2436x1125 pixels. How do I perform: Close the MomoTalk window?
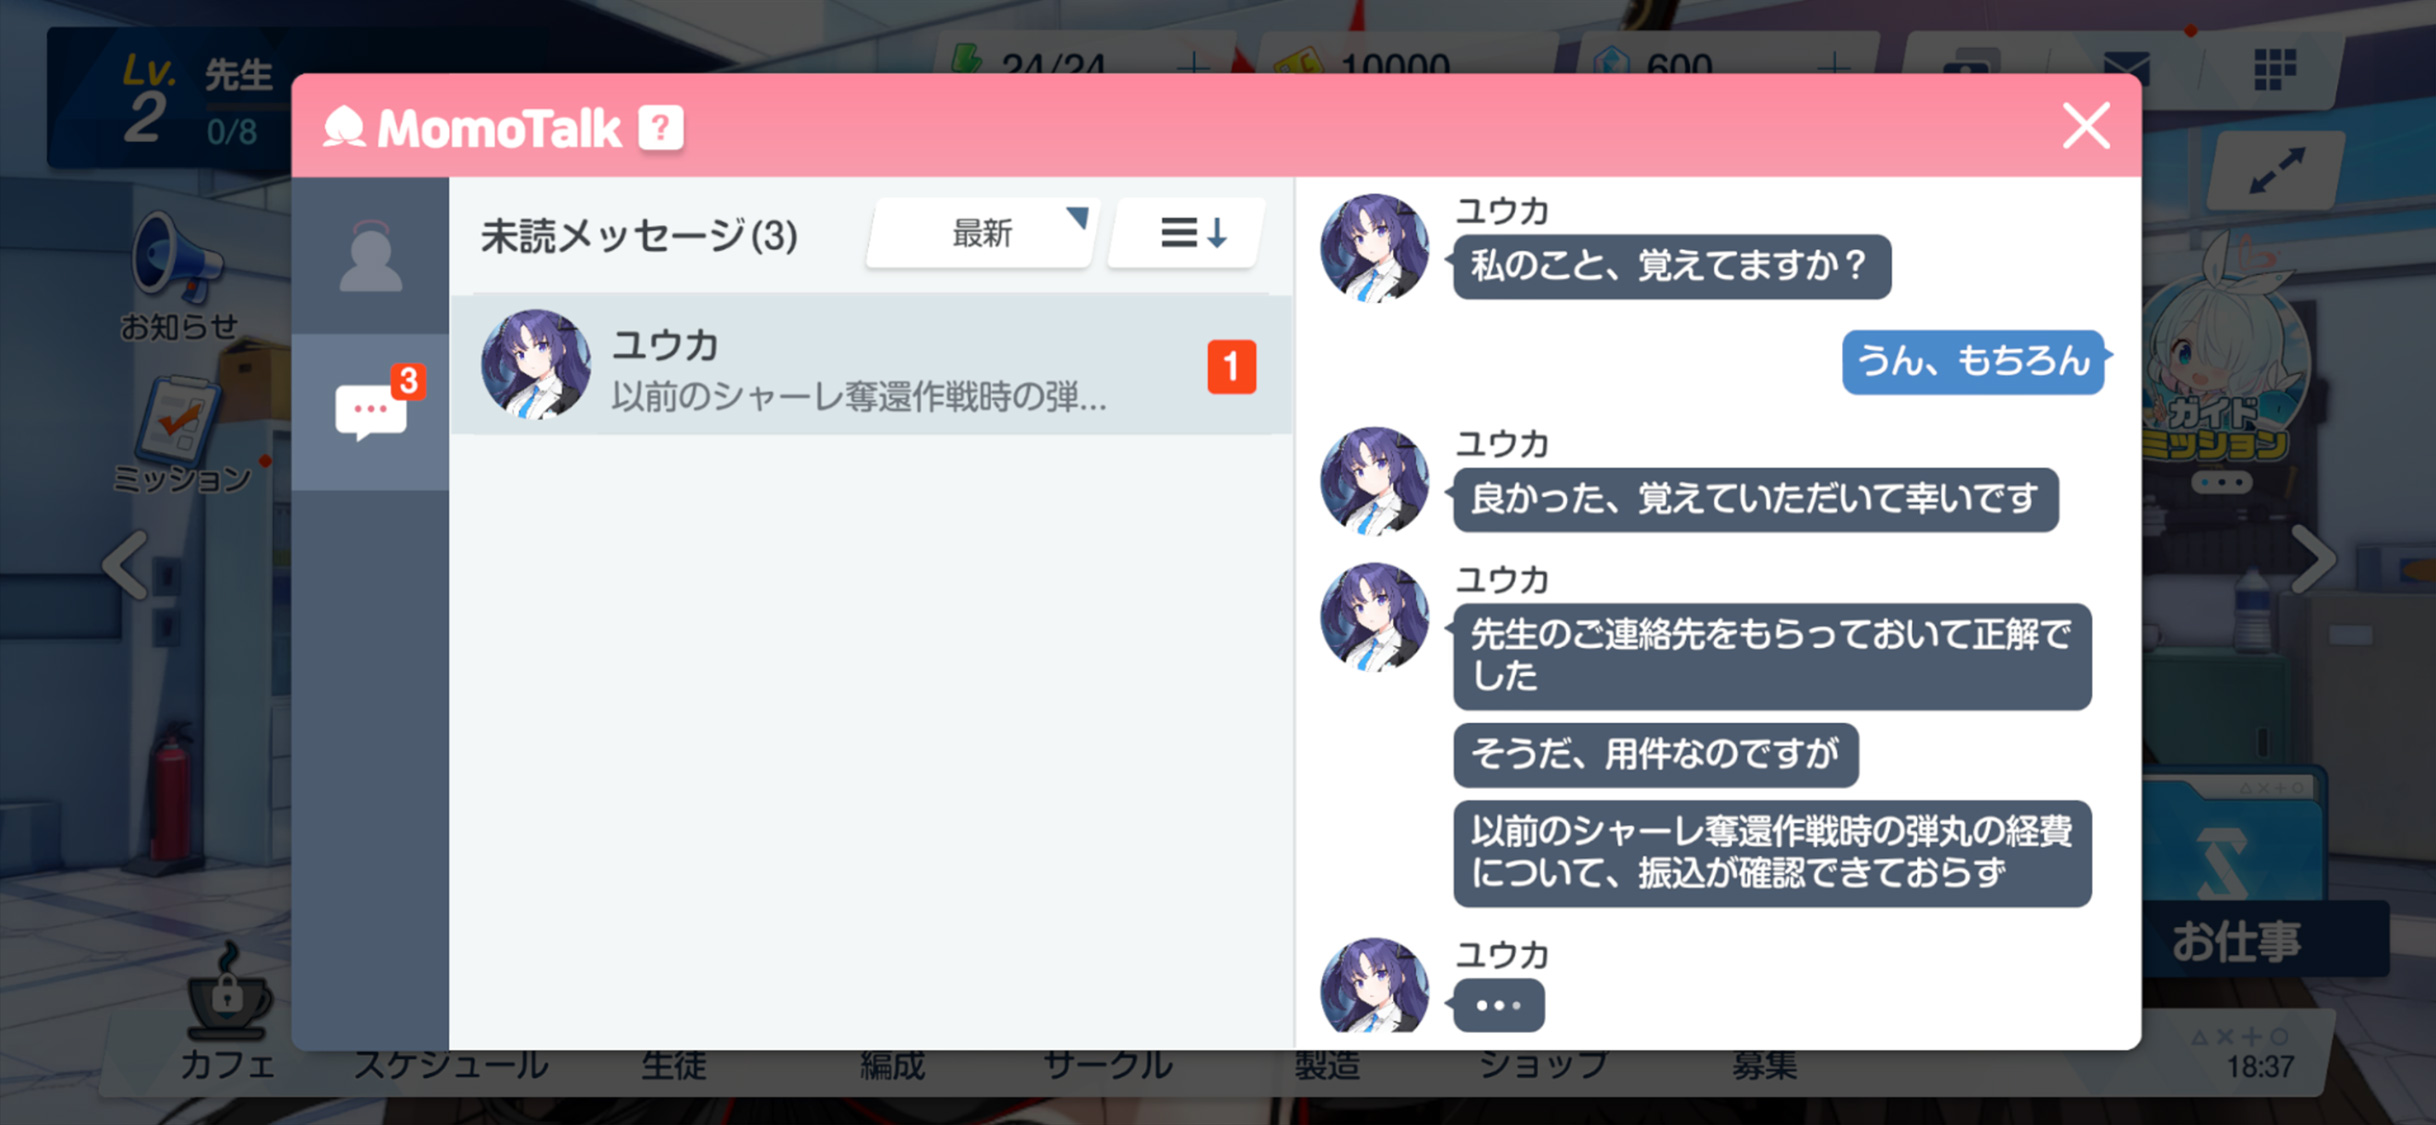2086,126
